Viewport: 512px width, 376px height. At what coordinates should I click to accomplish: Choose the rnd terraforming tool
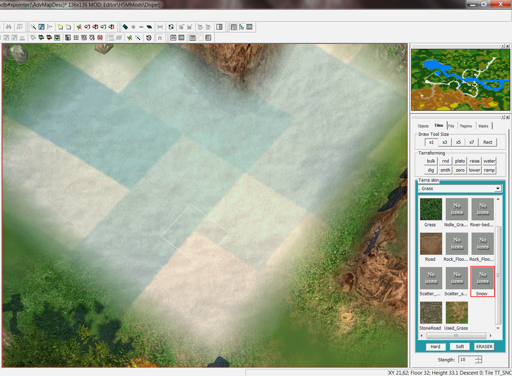(x=445, y=161)
